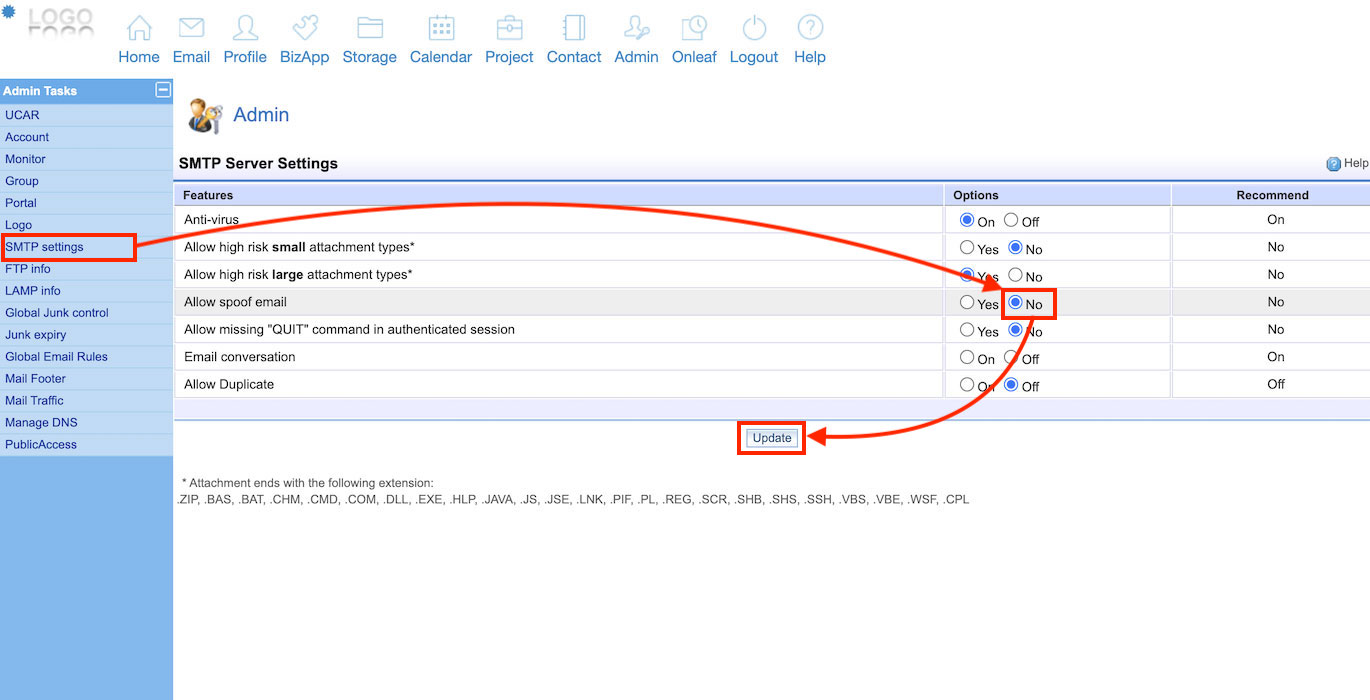Click the LOGO image at top left
This screenshot has height=700, width=1370.
pyautogui.click(x=60, y=20)
